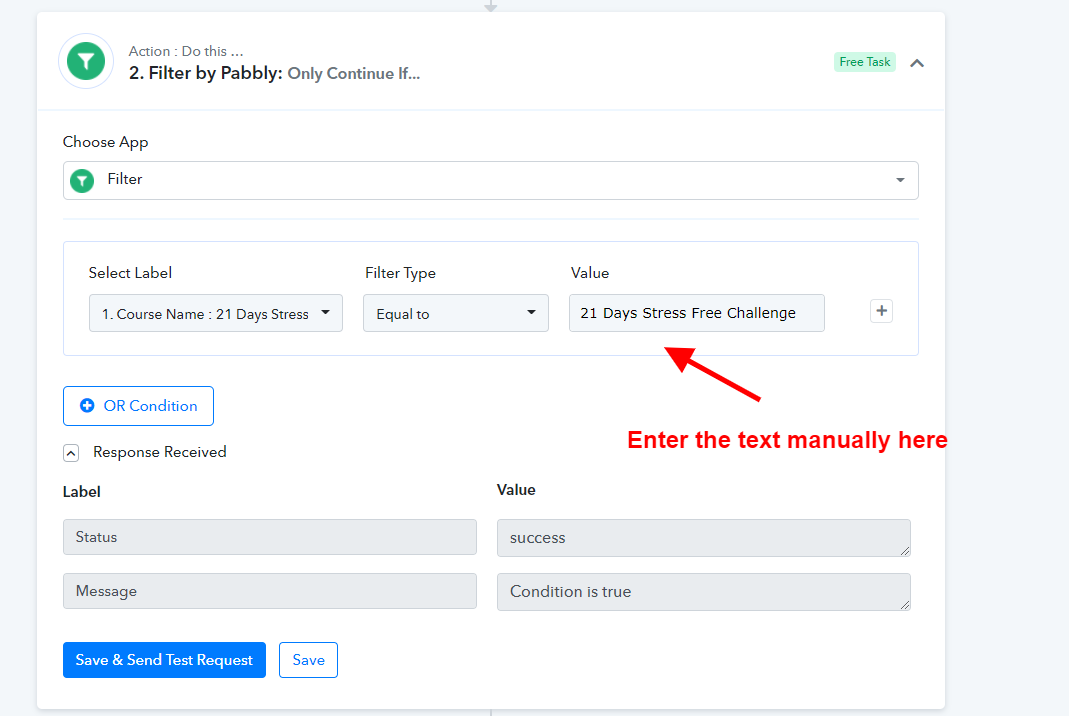Open the Select Label Course Name dropdown
1069x716 pixels.
(215, 313)
